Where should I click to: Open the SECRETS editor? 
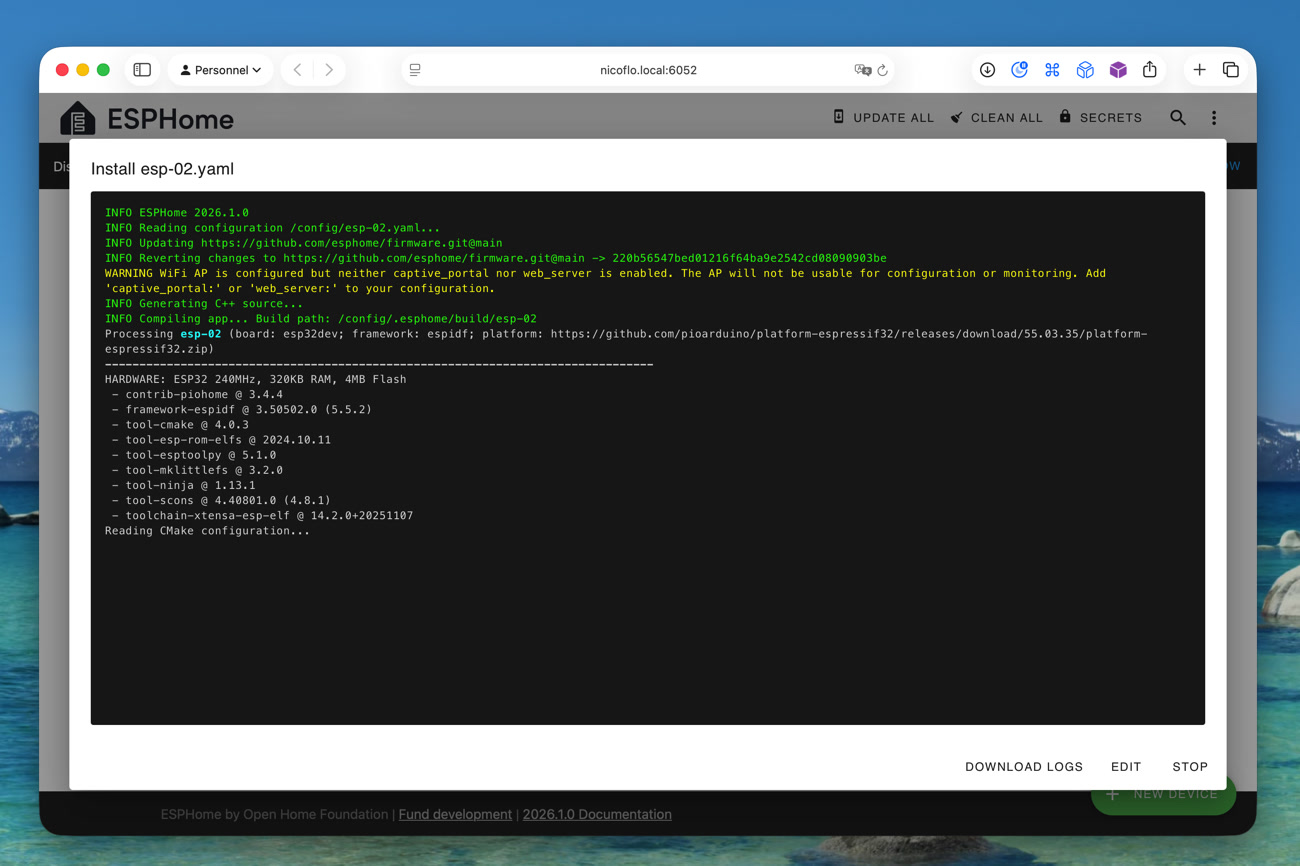tap(1100, 118)
